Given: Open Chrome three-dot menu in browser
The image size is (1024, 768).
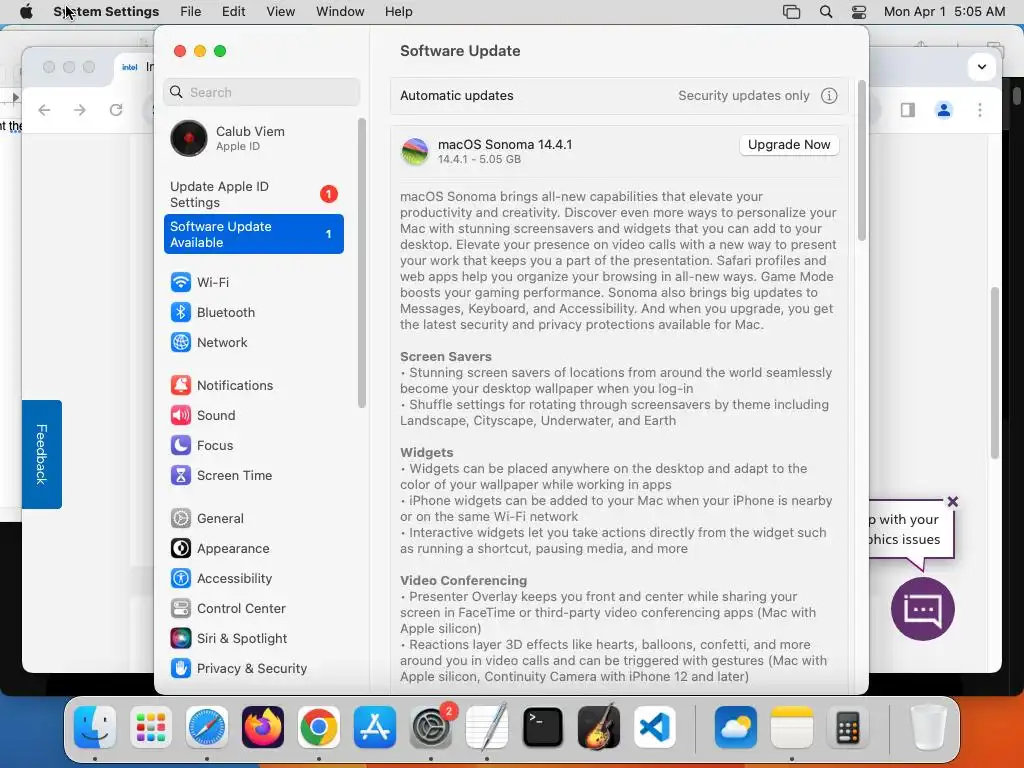Looking at the screenshot, I should click(x=980, y=110).
